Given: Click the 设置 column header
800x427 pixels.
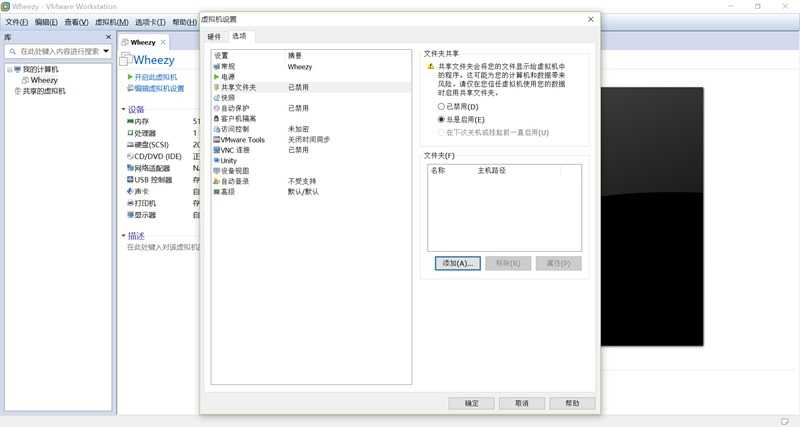Looking at the screenshot, I should [221, 56].
